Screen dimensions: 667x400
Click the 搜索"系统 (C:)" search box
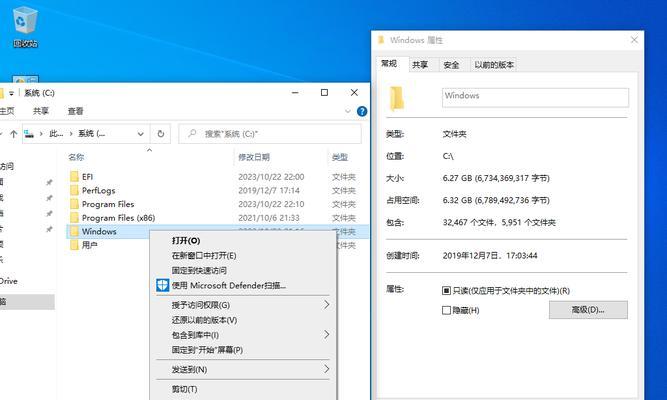point(270,134)
